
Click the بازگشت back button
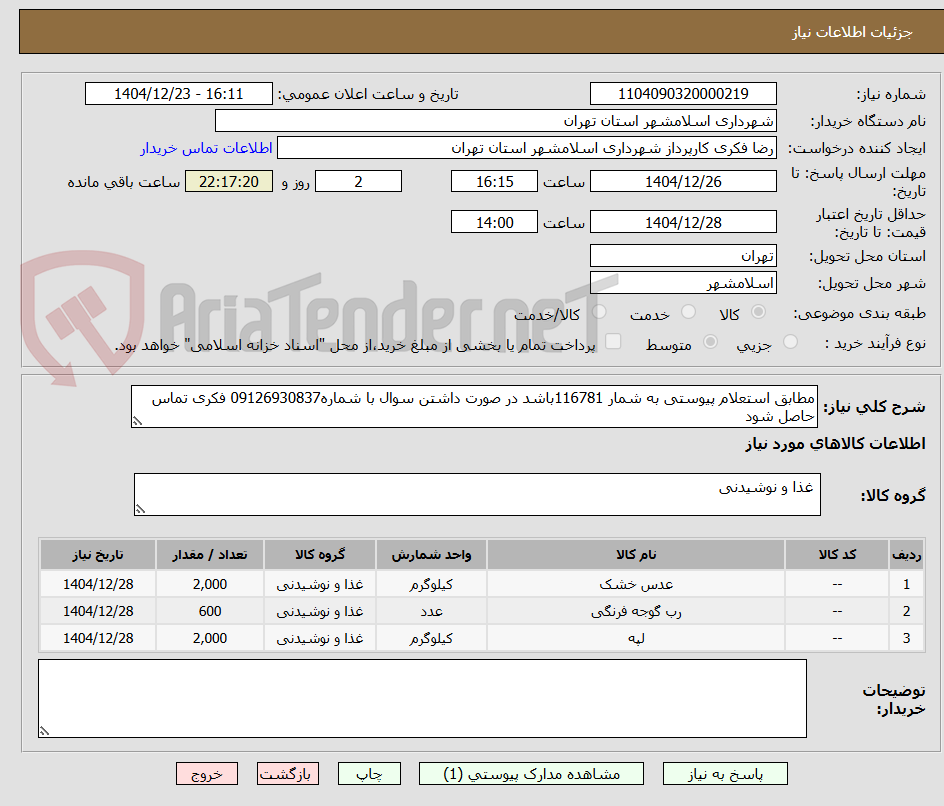(x=288, y=773)
